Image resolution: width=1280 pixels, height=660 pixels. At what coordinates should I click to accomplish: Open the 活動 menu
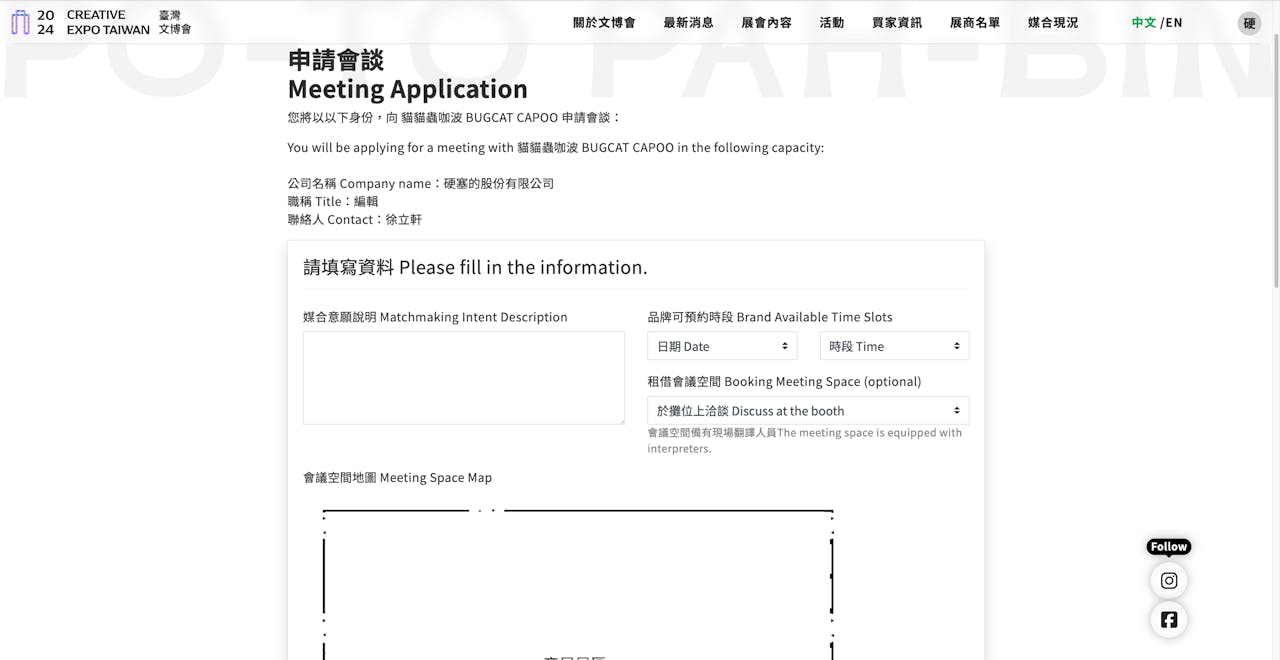click(x=831, y=22)
